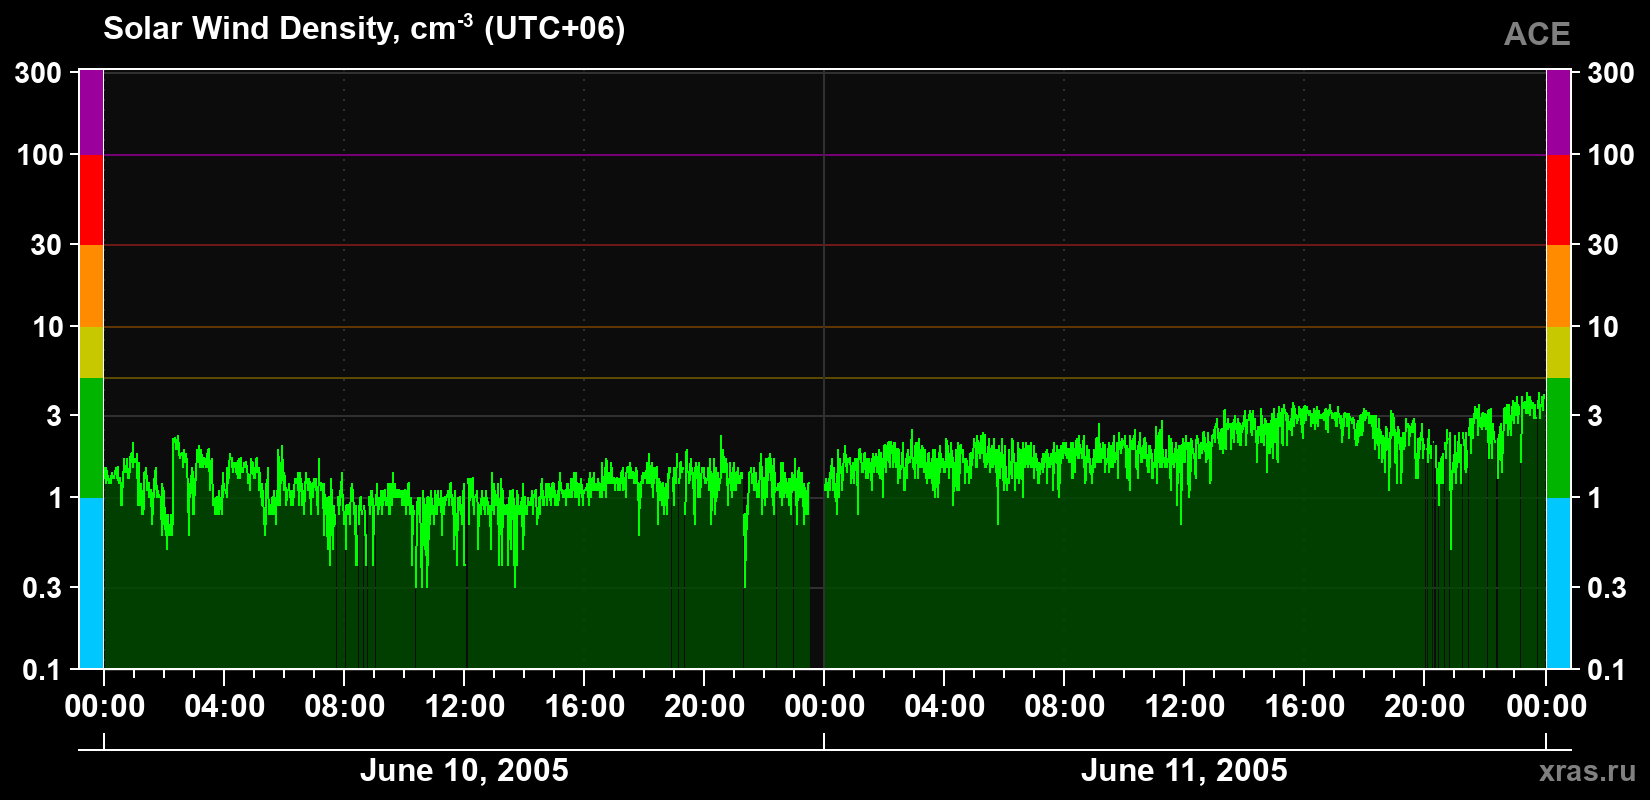Click the June 10, 2005 date label
Screen dimensions: 1650x800
point(464,770)
